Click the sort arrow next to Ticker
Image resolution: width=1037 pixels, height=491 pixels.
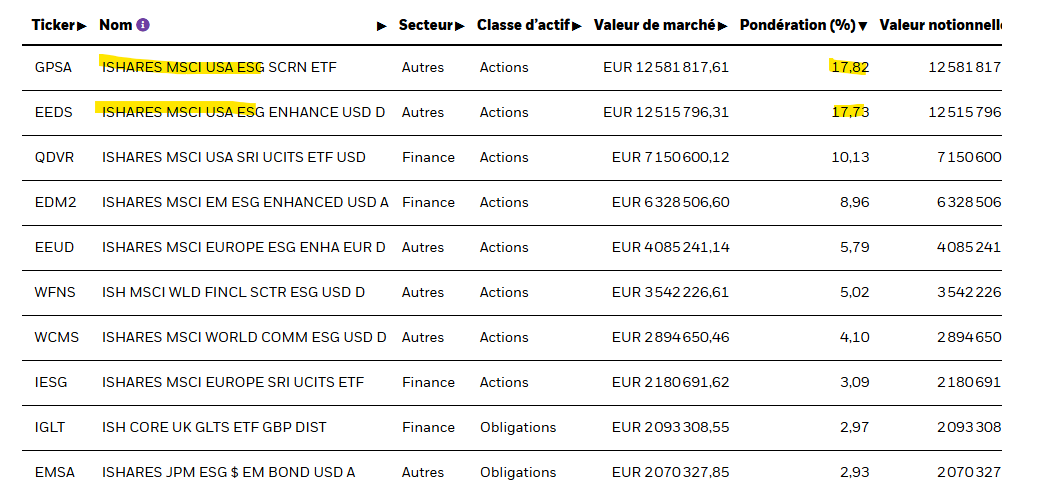click(x=82, y=25)
